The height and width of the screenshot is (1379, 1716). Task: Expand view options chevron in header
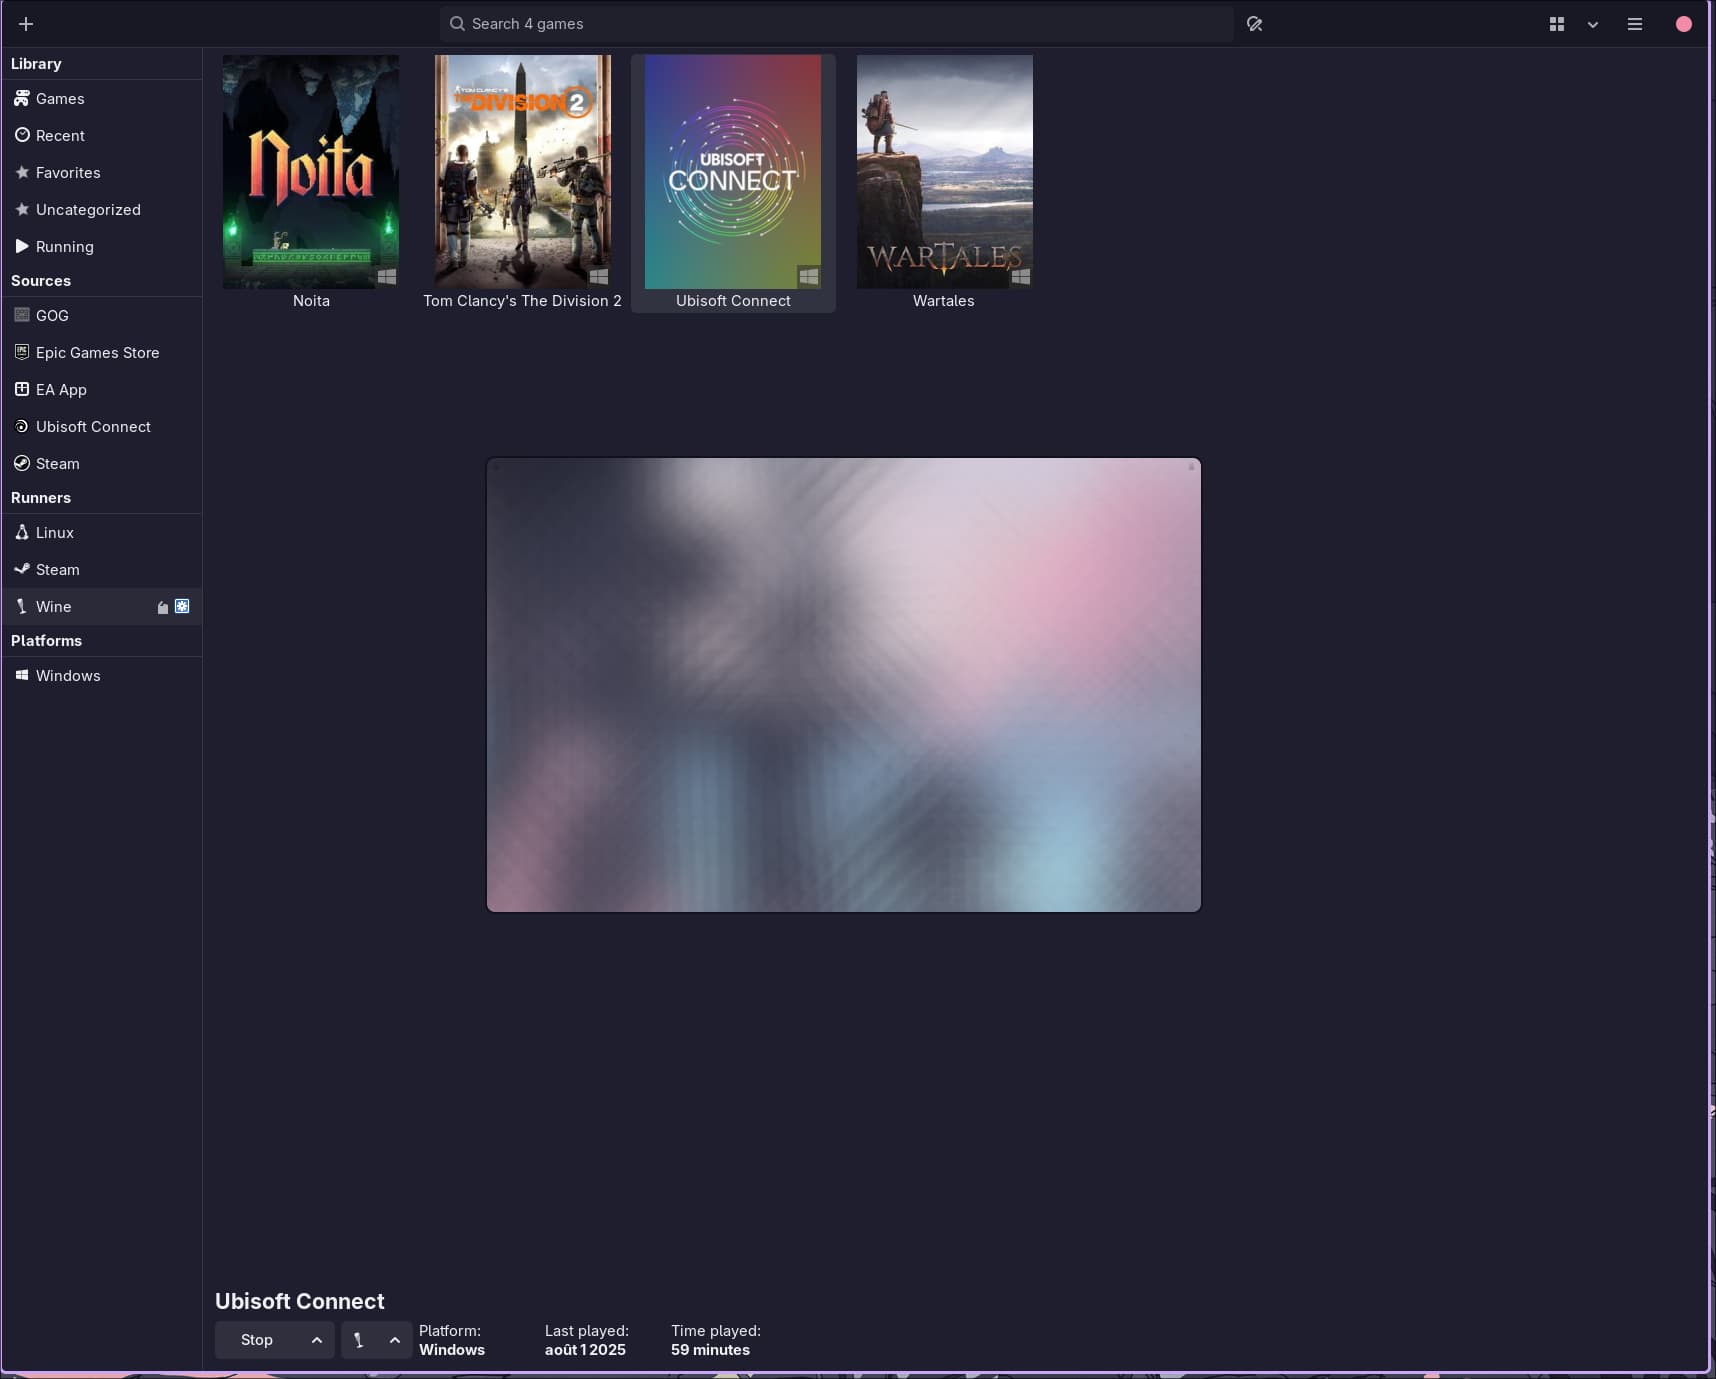(x=1593, y=24)
